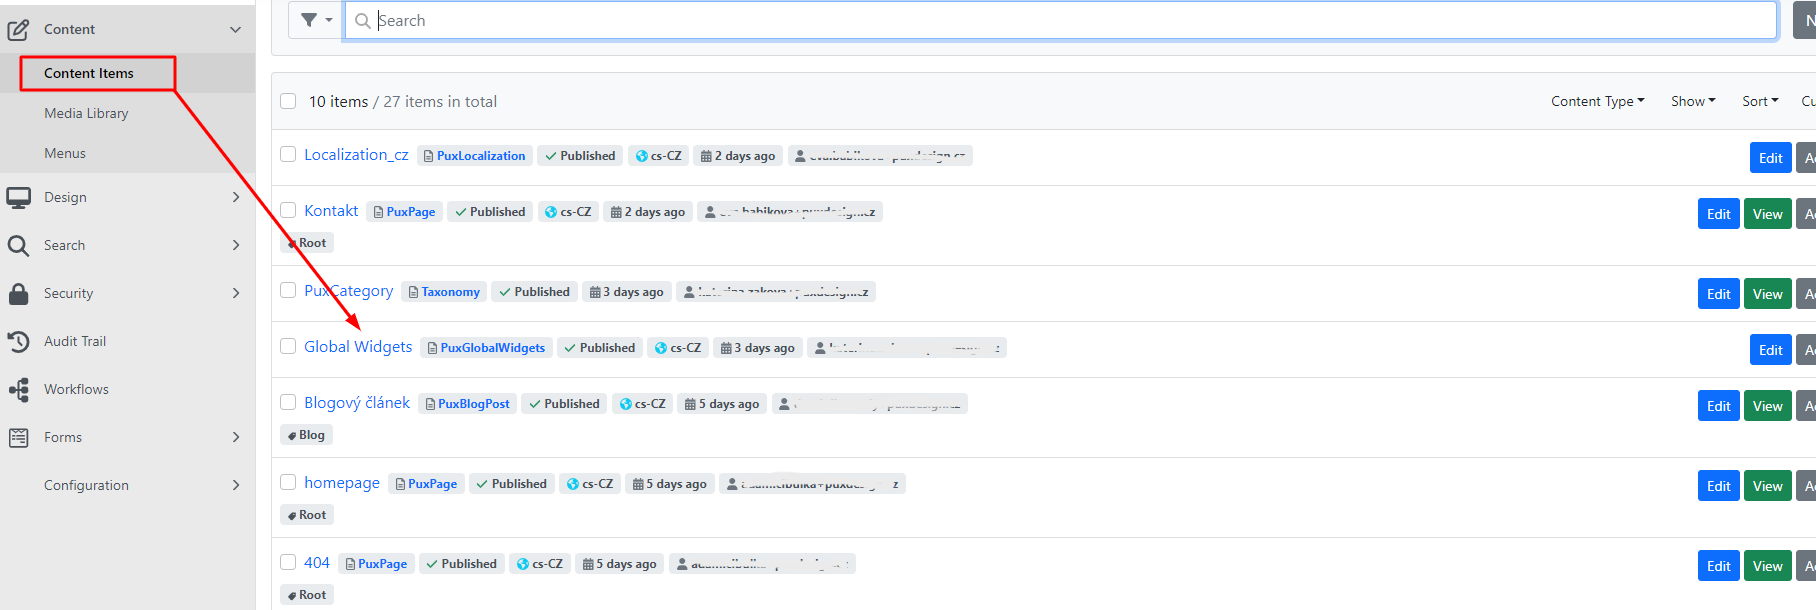The image size is (1816, 610).
Task: Click the Workflows diagram icon
Action: [18, 390]
